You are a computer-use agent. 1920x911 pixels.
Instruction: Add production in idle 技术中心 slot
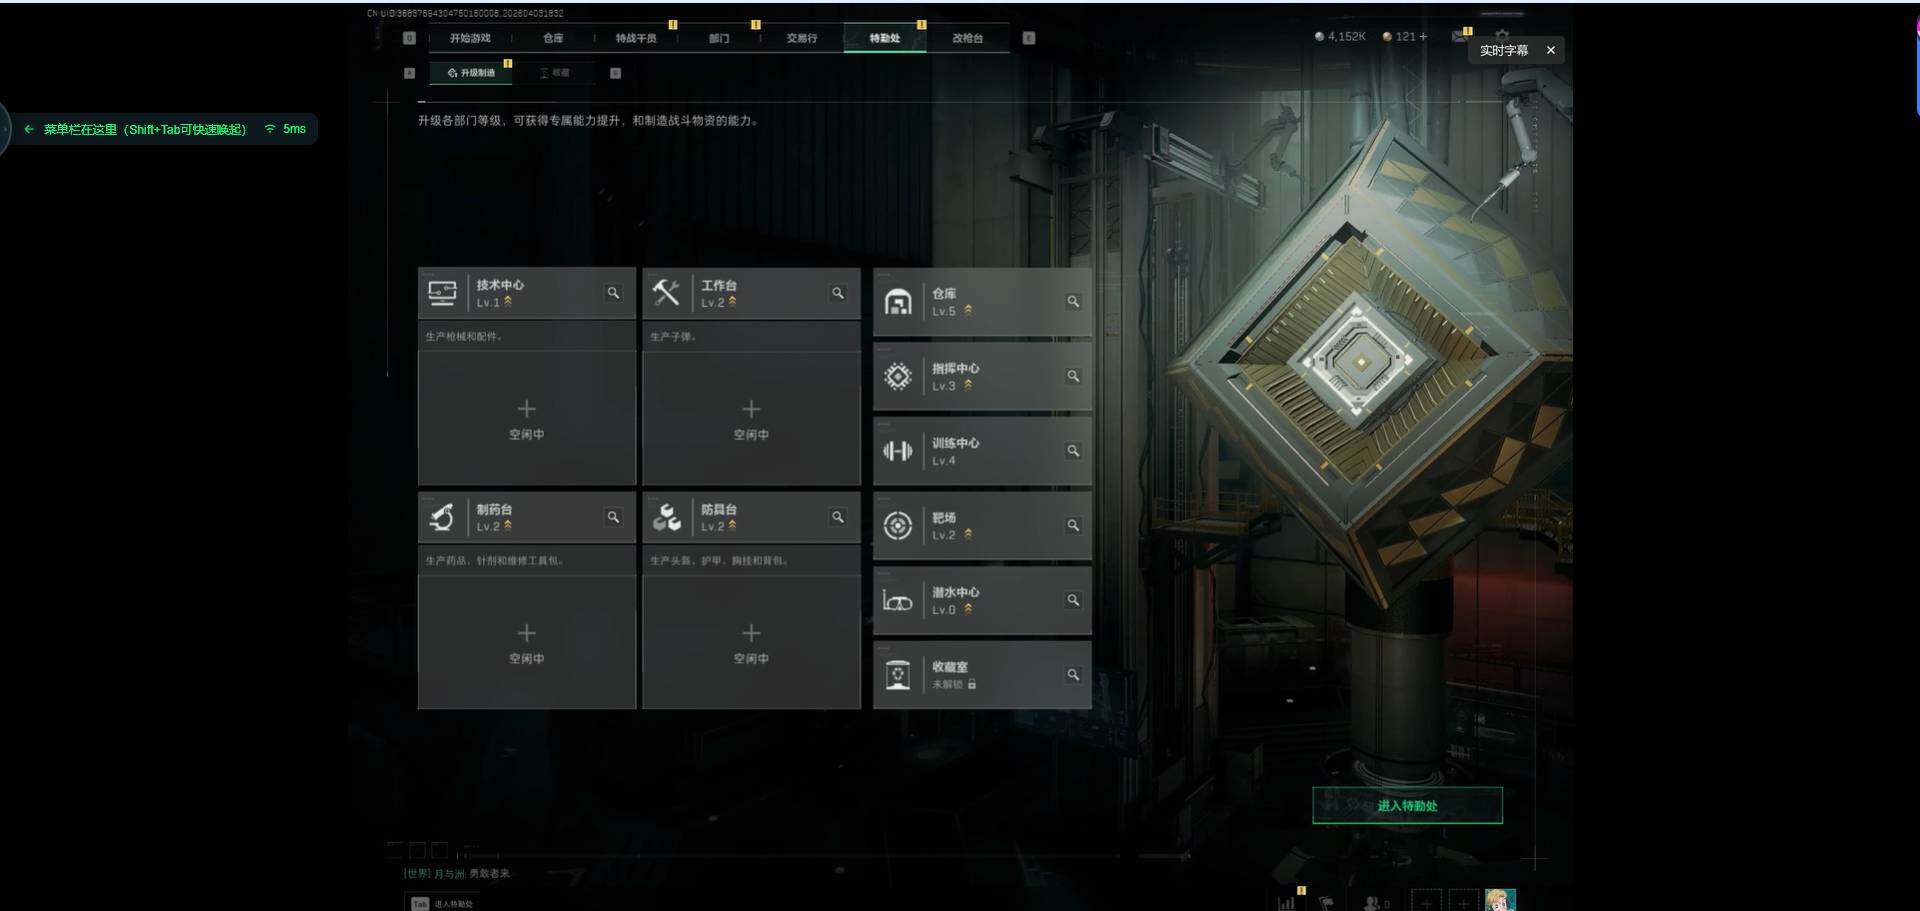point(527,418)
